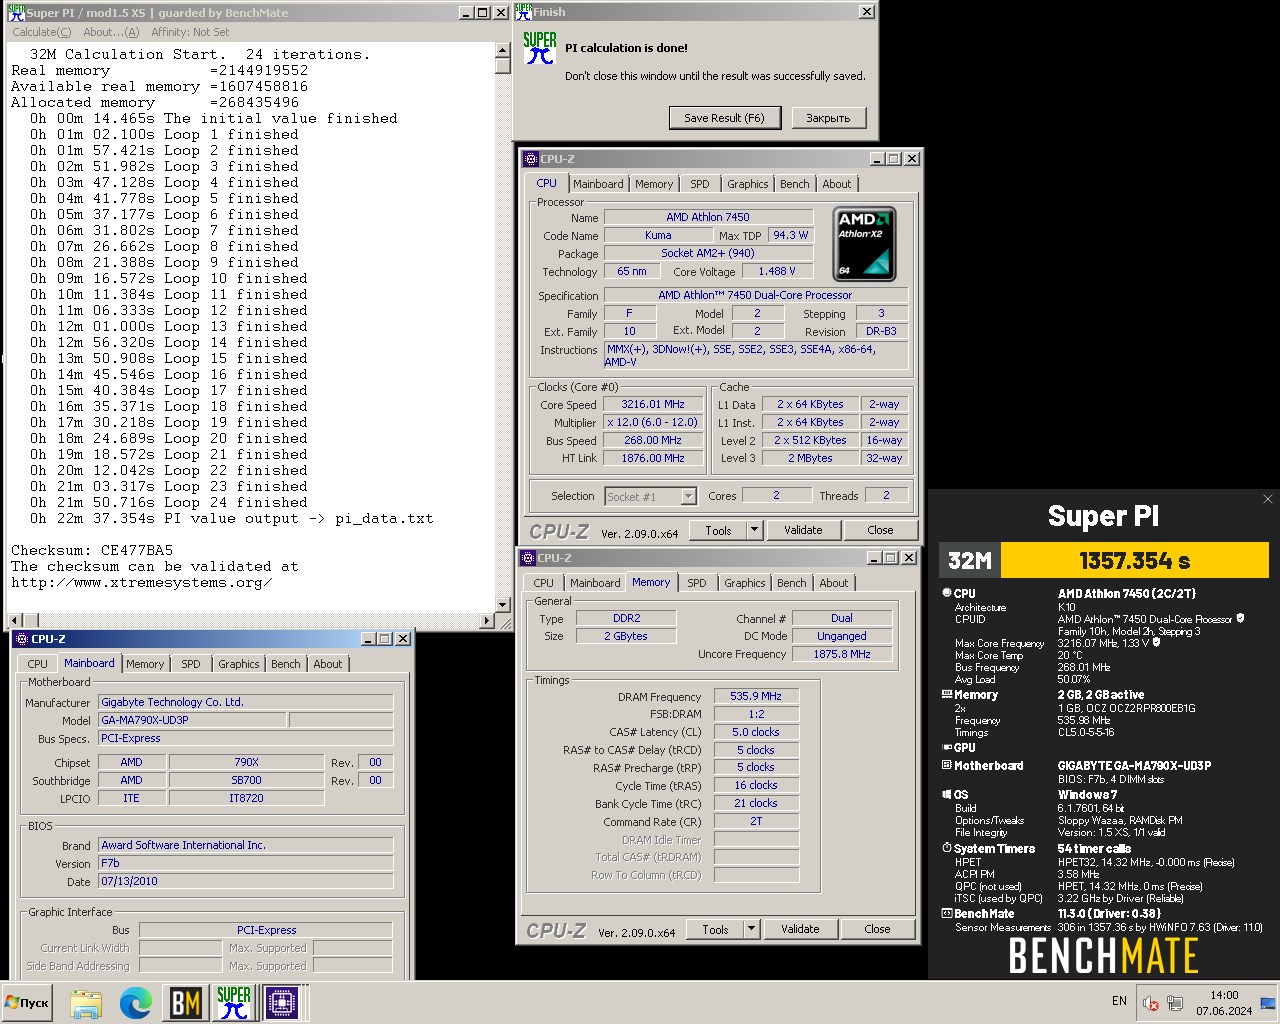
Task: Open the Calculate menu in Super PI
Action: pos(41,32)
